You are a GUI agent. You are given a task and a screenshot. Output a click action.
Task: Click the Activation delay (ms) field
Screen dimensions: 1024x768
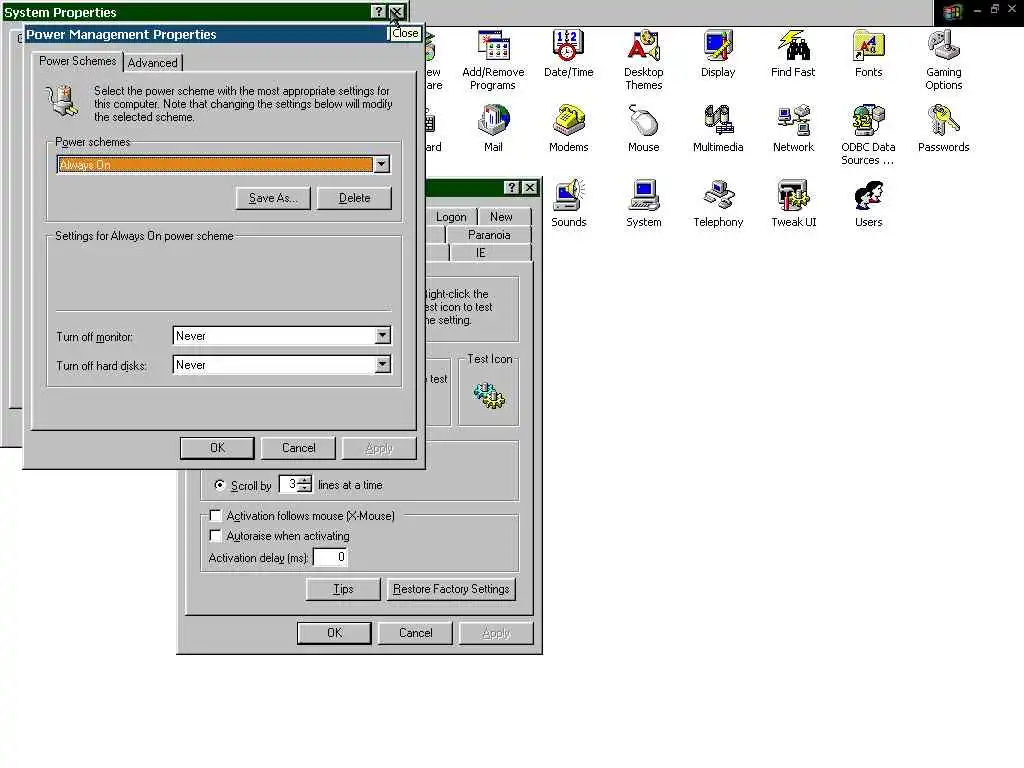tap(330, 557)
